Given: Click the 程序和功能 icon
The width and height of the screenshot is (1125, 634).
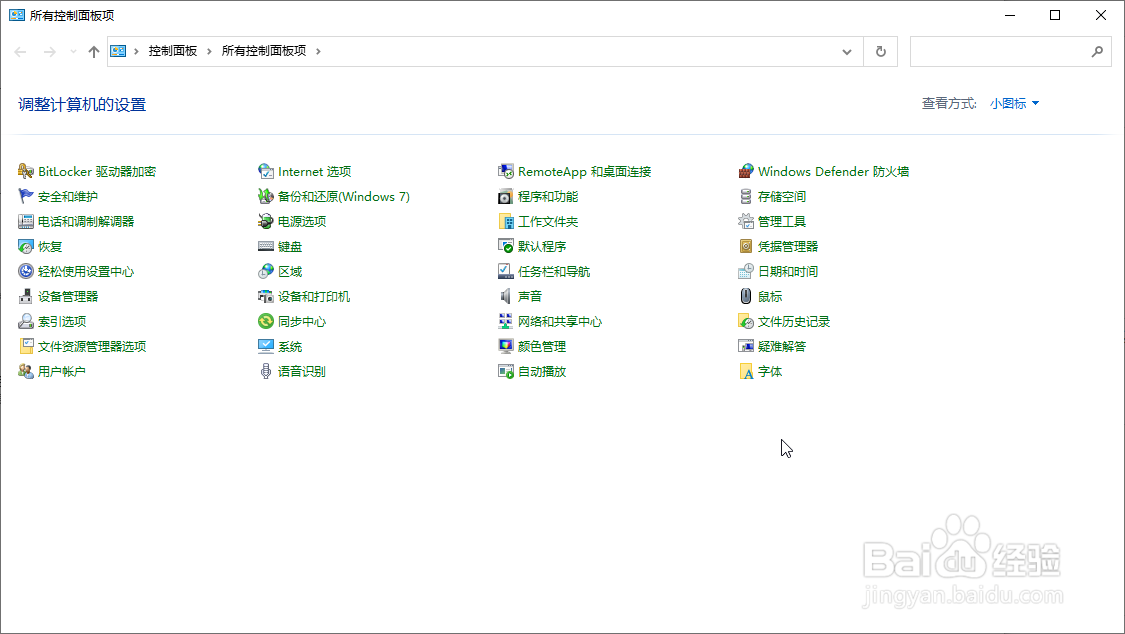Looking at the screenshot, I should click(506, 197).
